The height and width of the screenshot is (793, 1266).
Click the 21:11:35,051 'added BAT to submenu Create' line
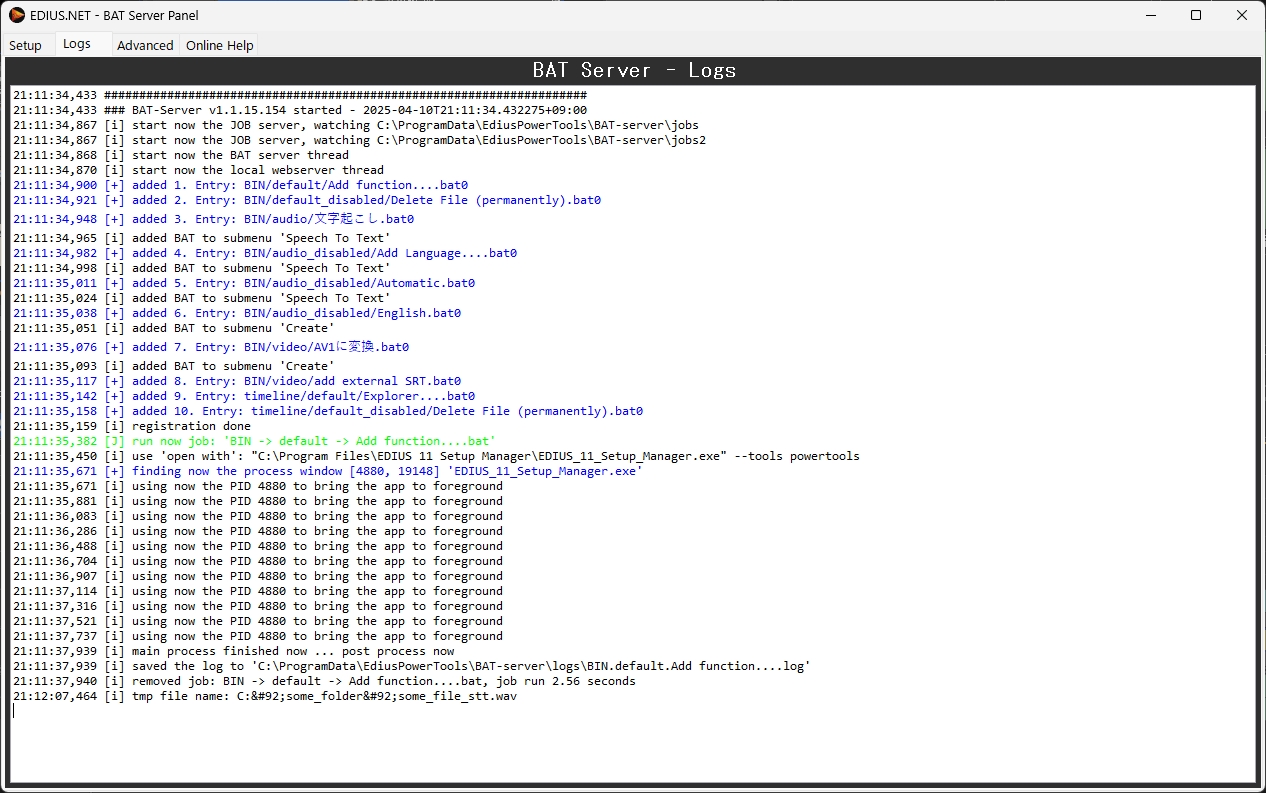click(x=174, y=328)
